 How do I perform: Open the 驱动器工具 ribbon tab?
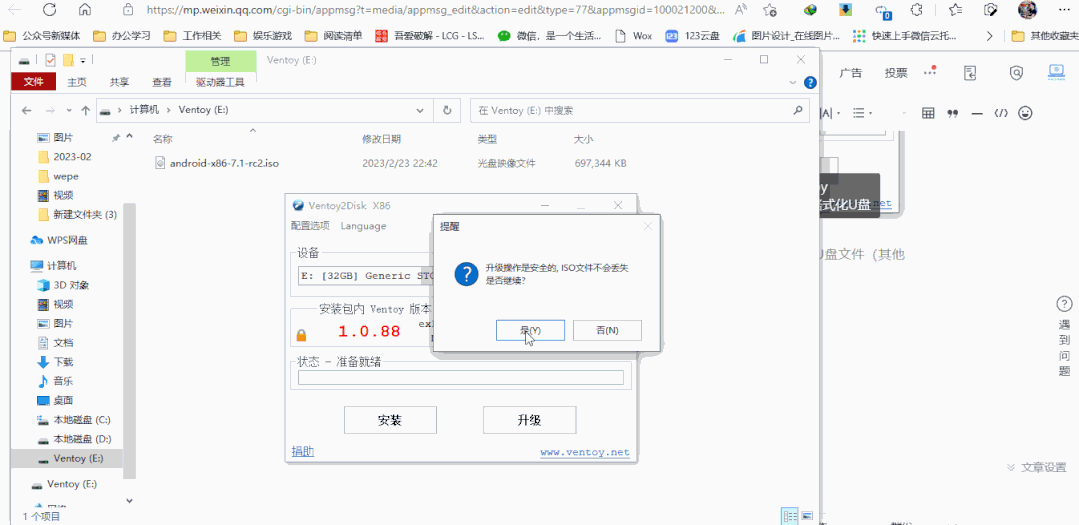tap(220, 82)
